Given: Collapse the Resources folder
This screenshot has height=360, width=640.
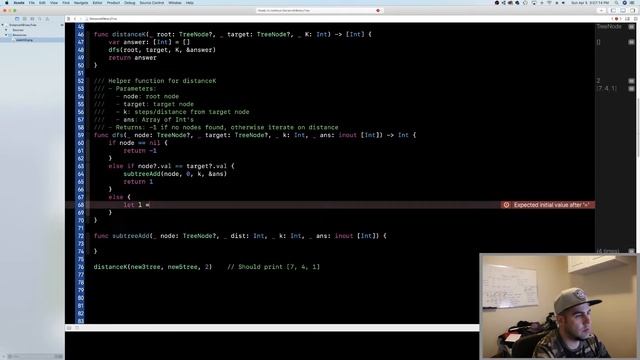Looking at the screenshot, I should pos(6,35).
